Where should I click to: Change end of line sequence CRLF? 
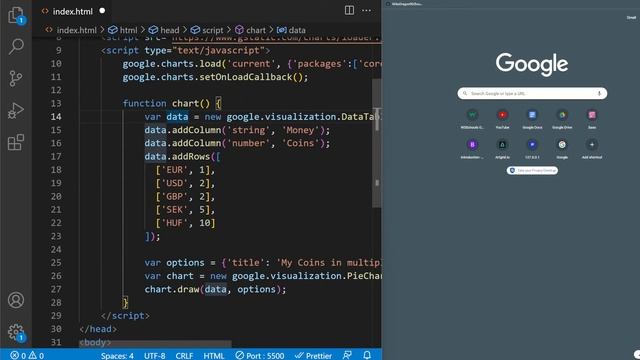(184, 356)
